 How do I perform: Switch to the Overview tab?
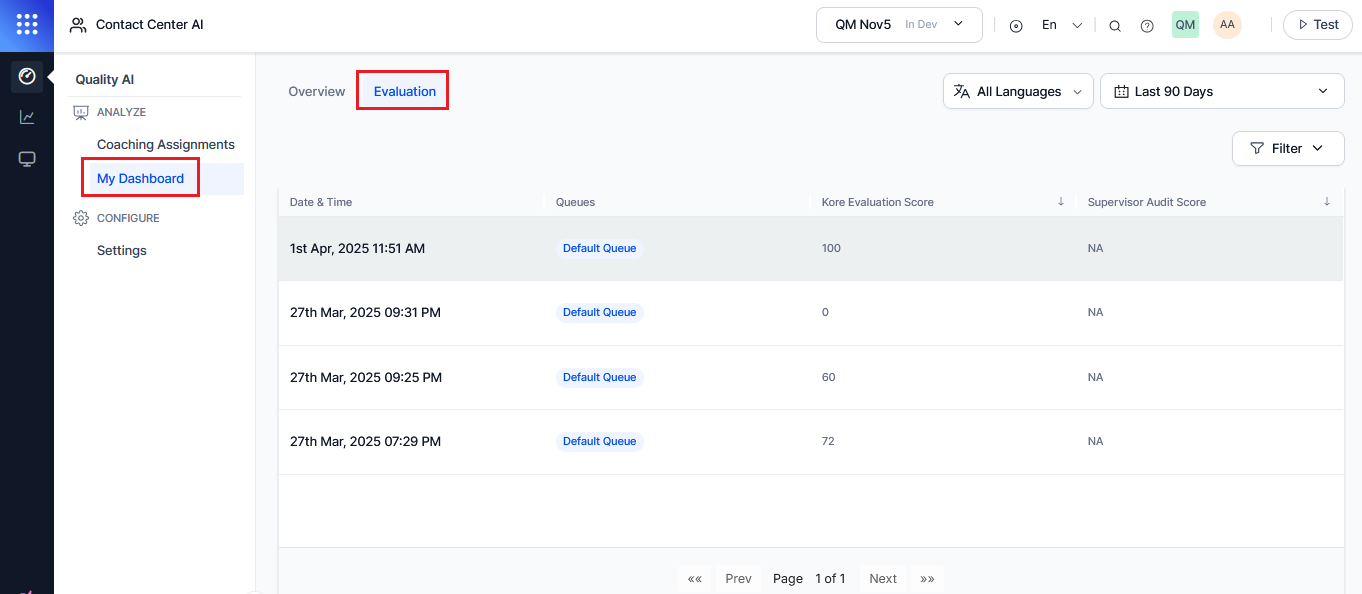point(316,91)
